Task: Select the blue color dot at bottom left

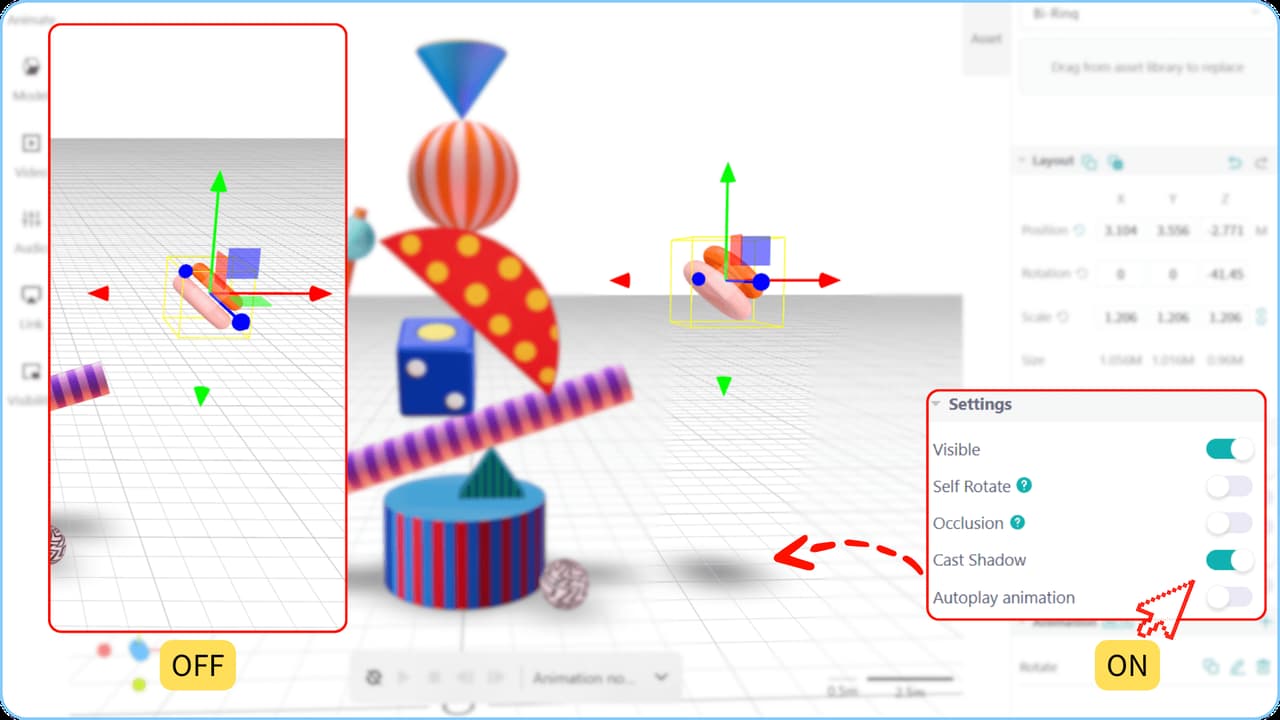Action: [138, 653]
